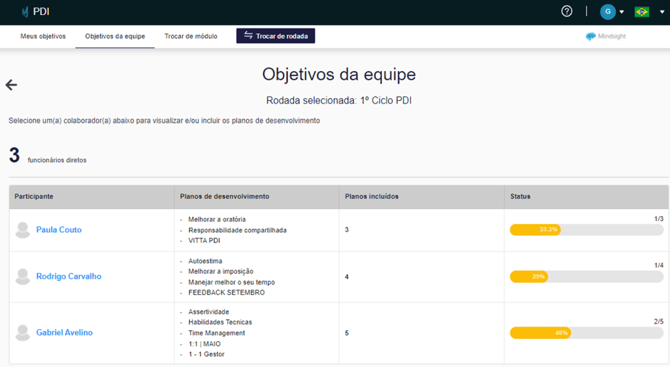
Task: Select the plan 'FEEDBACK SETEMBRO'
Action: coord(226,293)
